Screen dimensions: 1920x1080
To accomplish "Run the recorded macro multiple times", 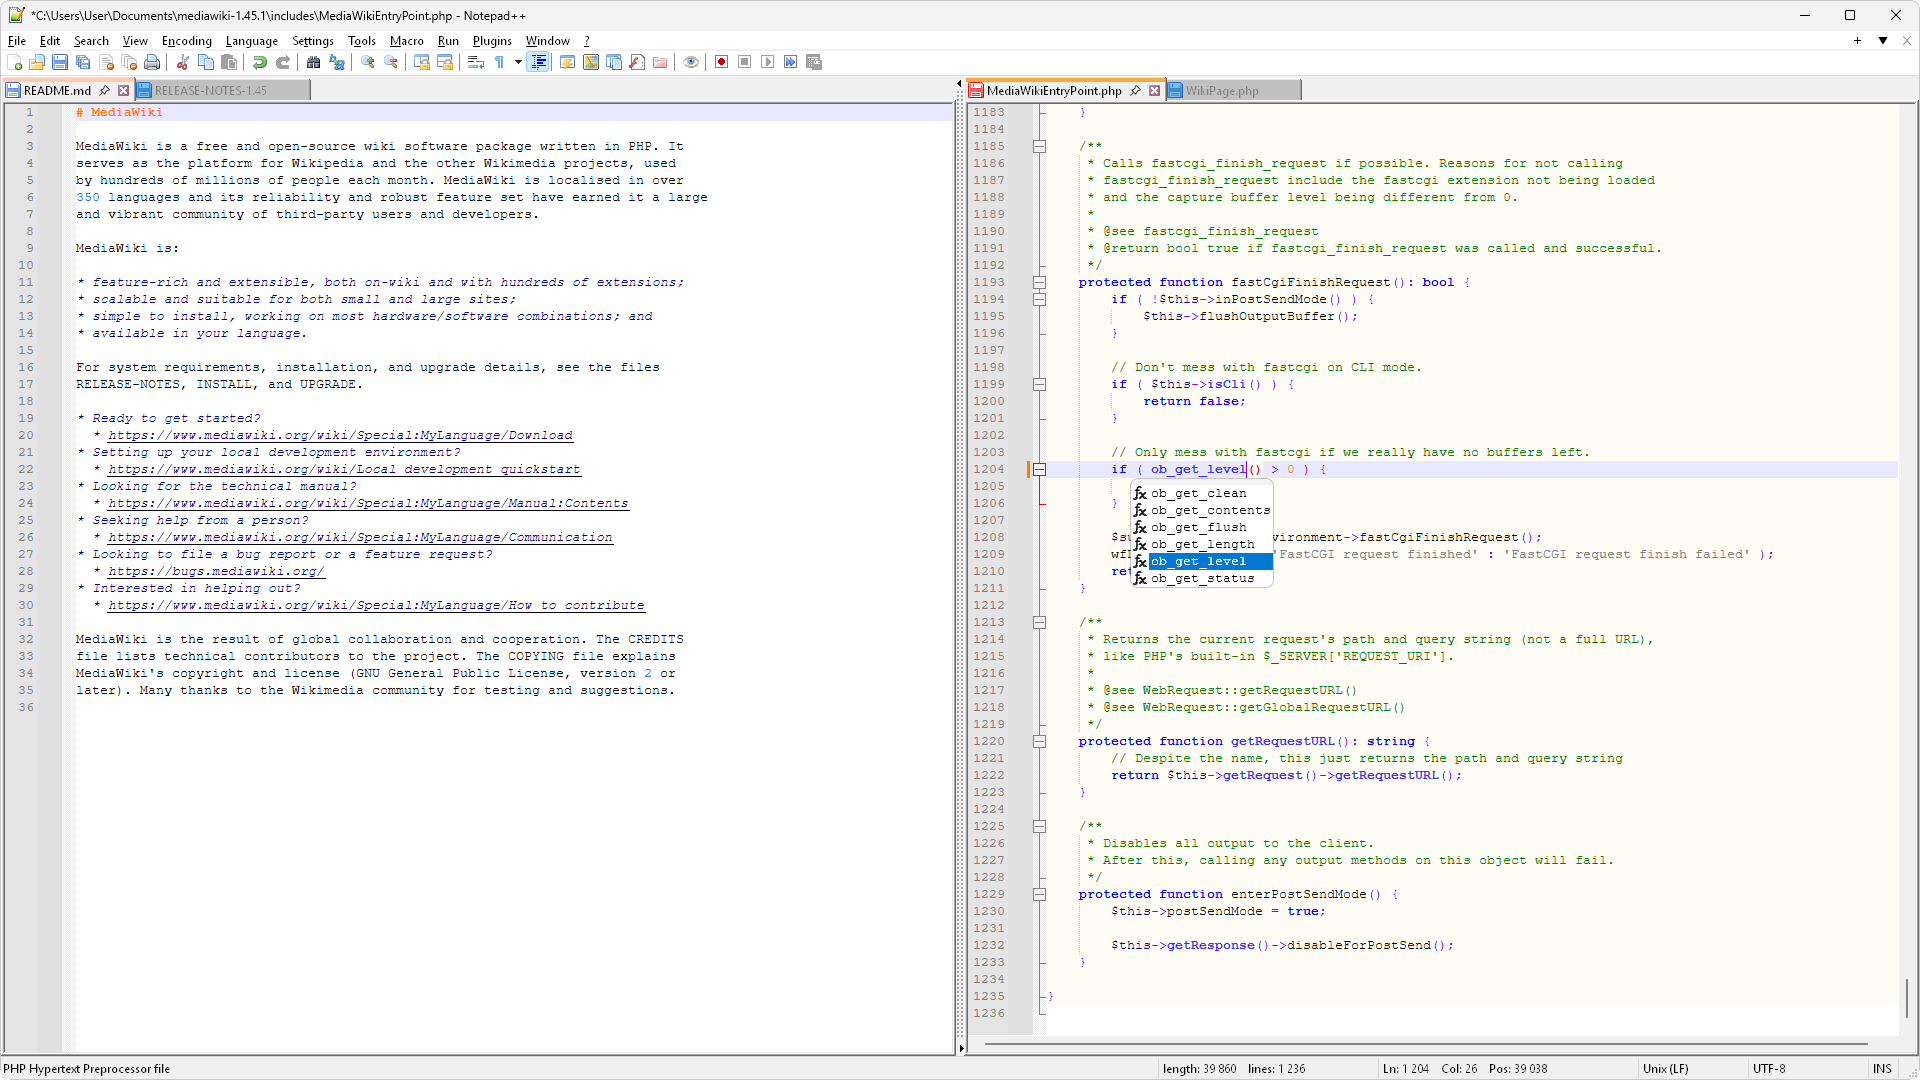I will coord(790,62).
